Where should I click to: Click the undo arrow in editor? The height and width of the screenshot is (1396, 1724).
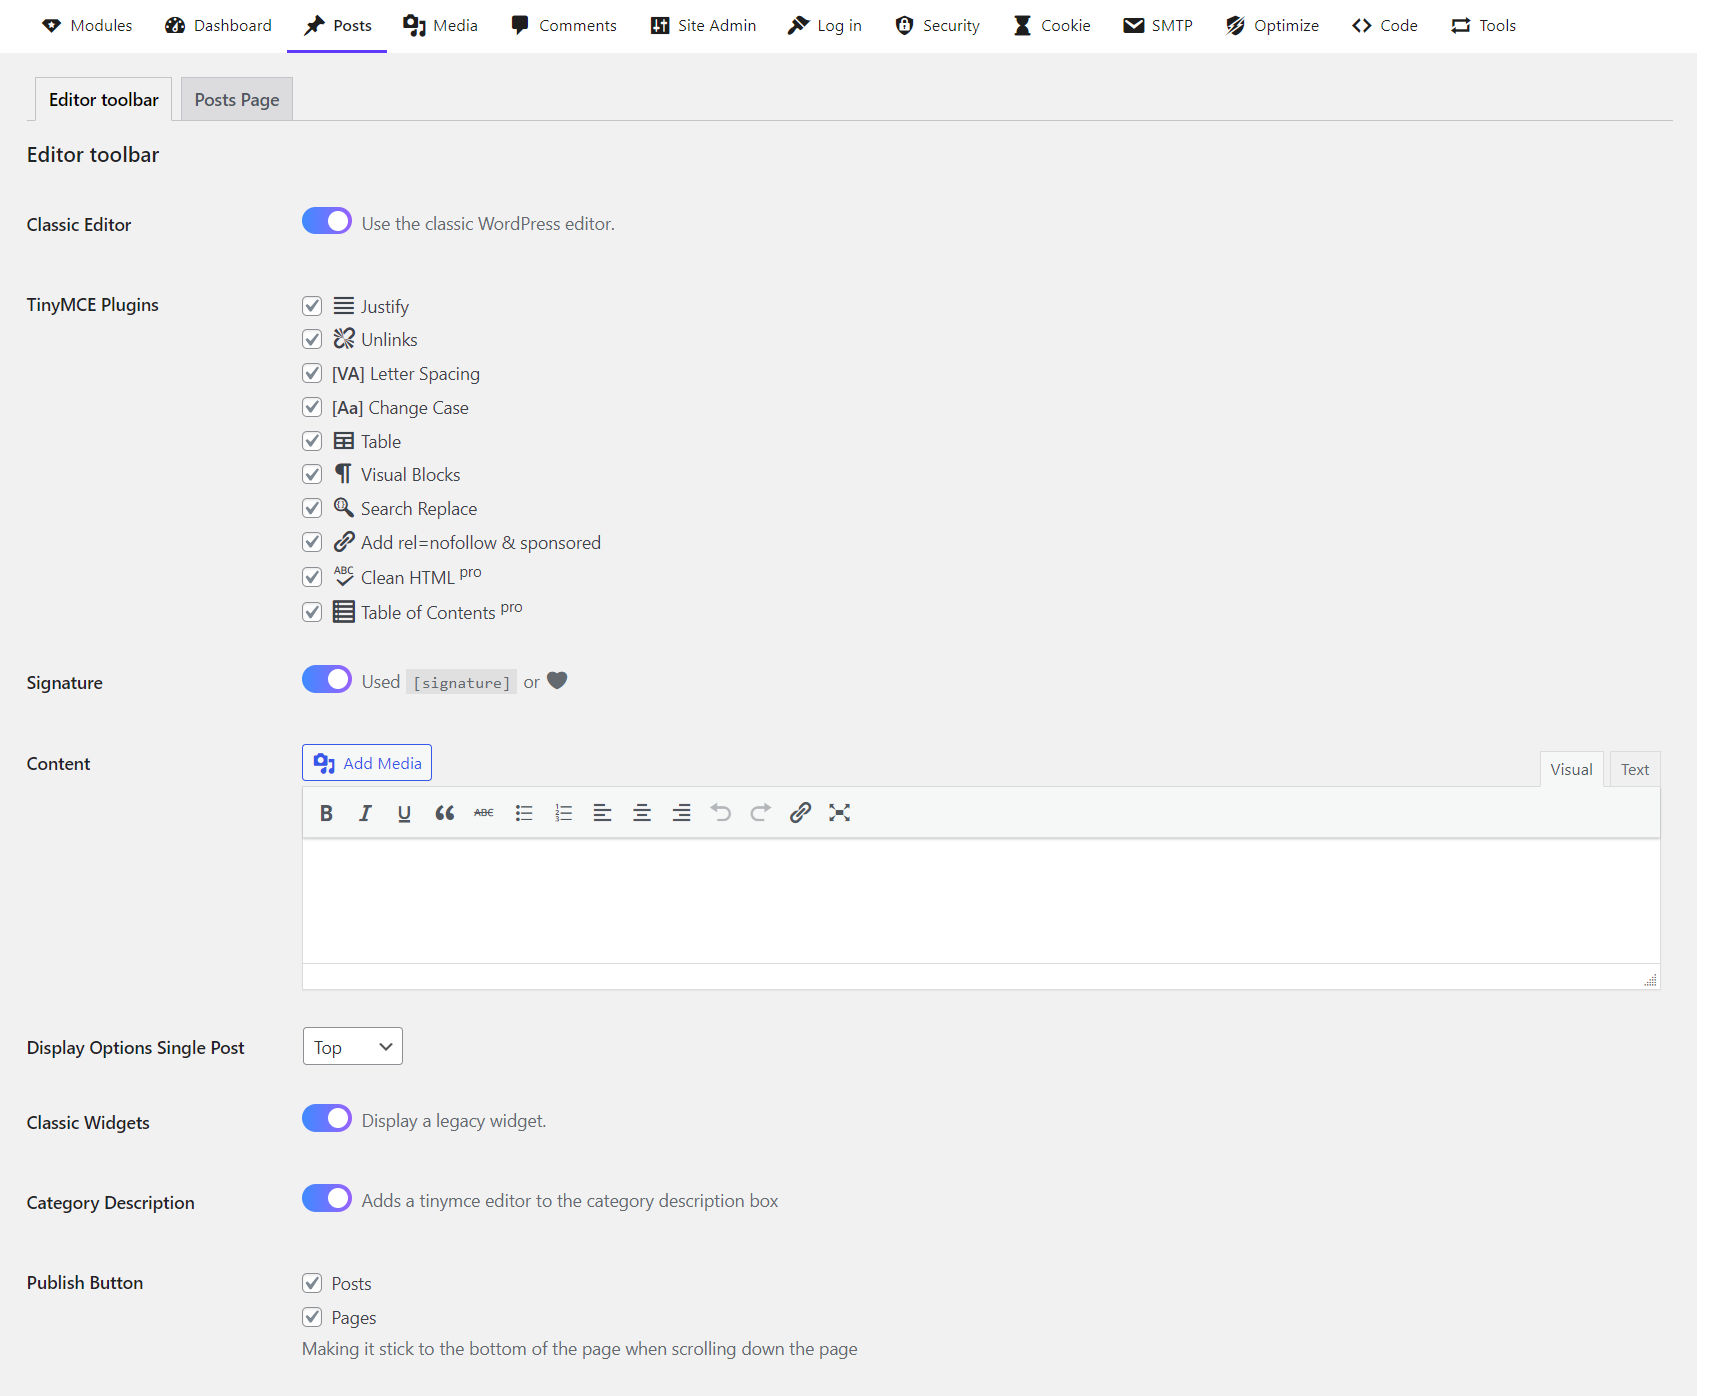[x=721, y=813]
